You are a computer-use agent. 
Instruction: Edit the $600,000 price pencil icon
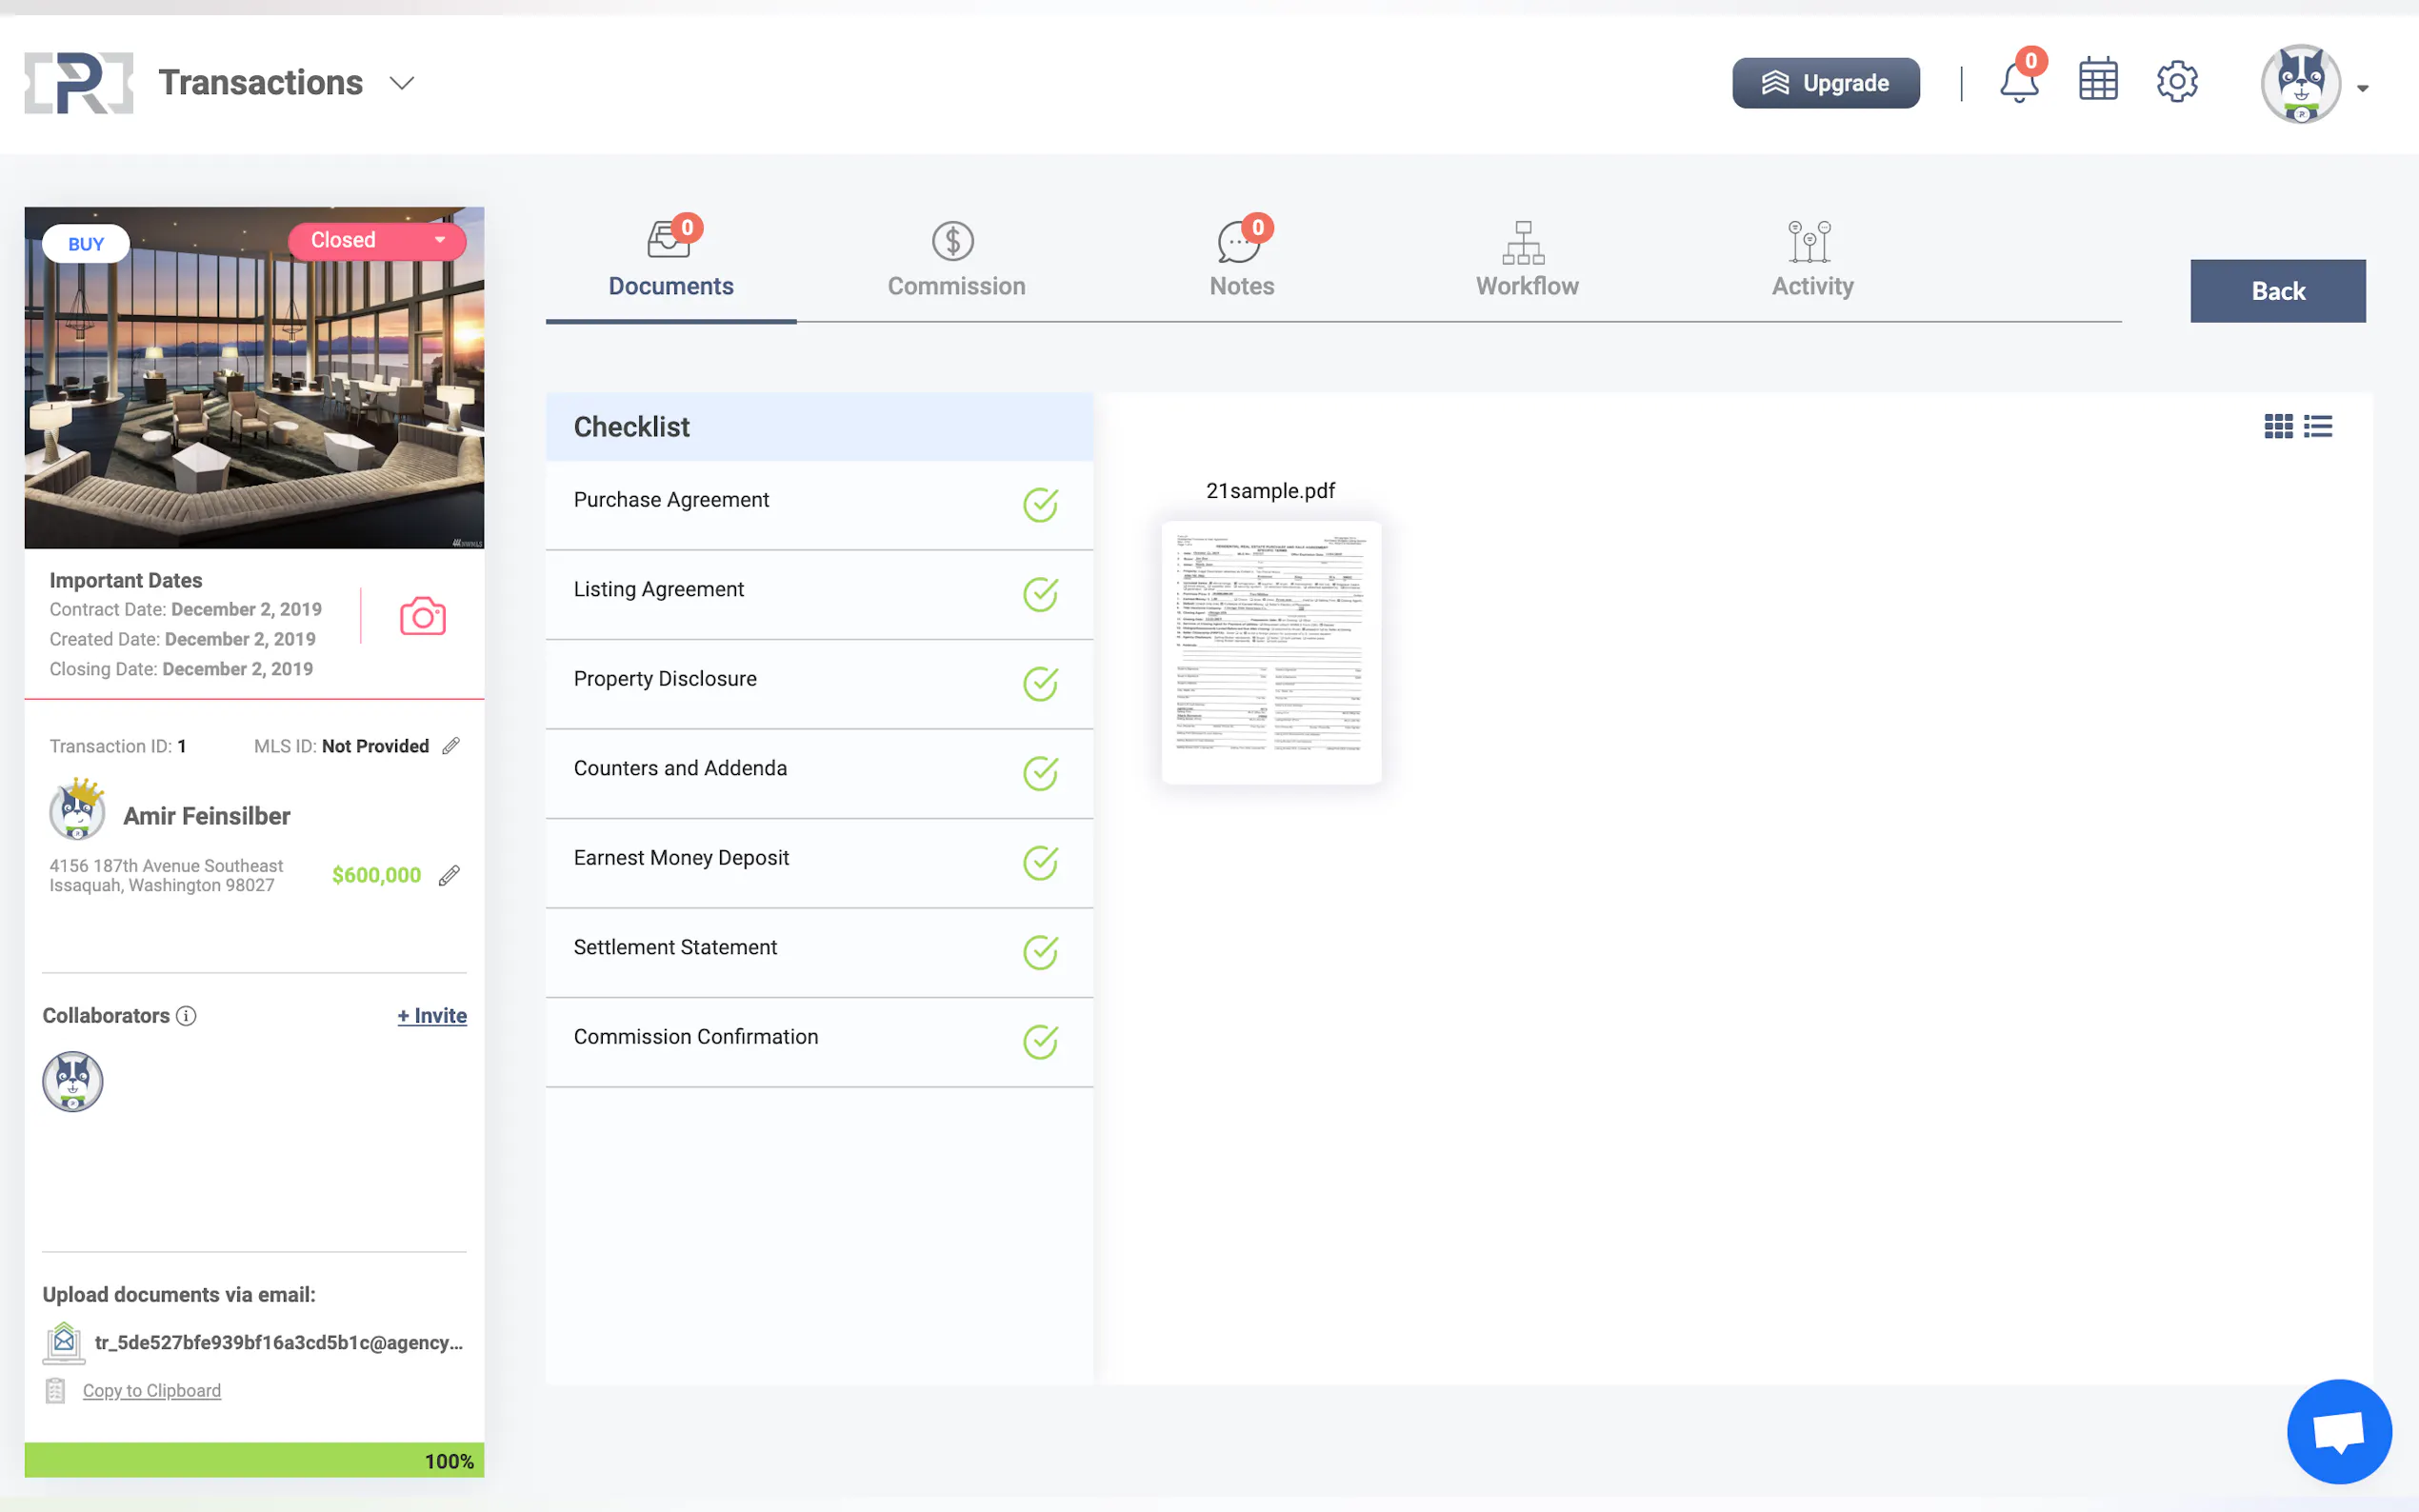pyautogui.click(x=449, y=875)
